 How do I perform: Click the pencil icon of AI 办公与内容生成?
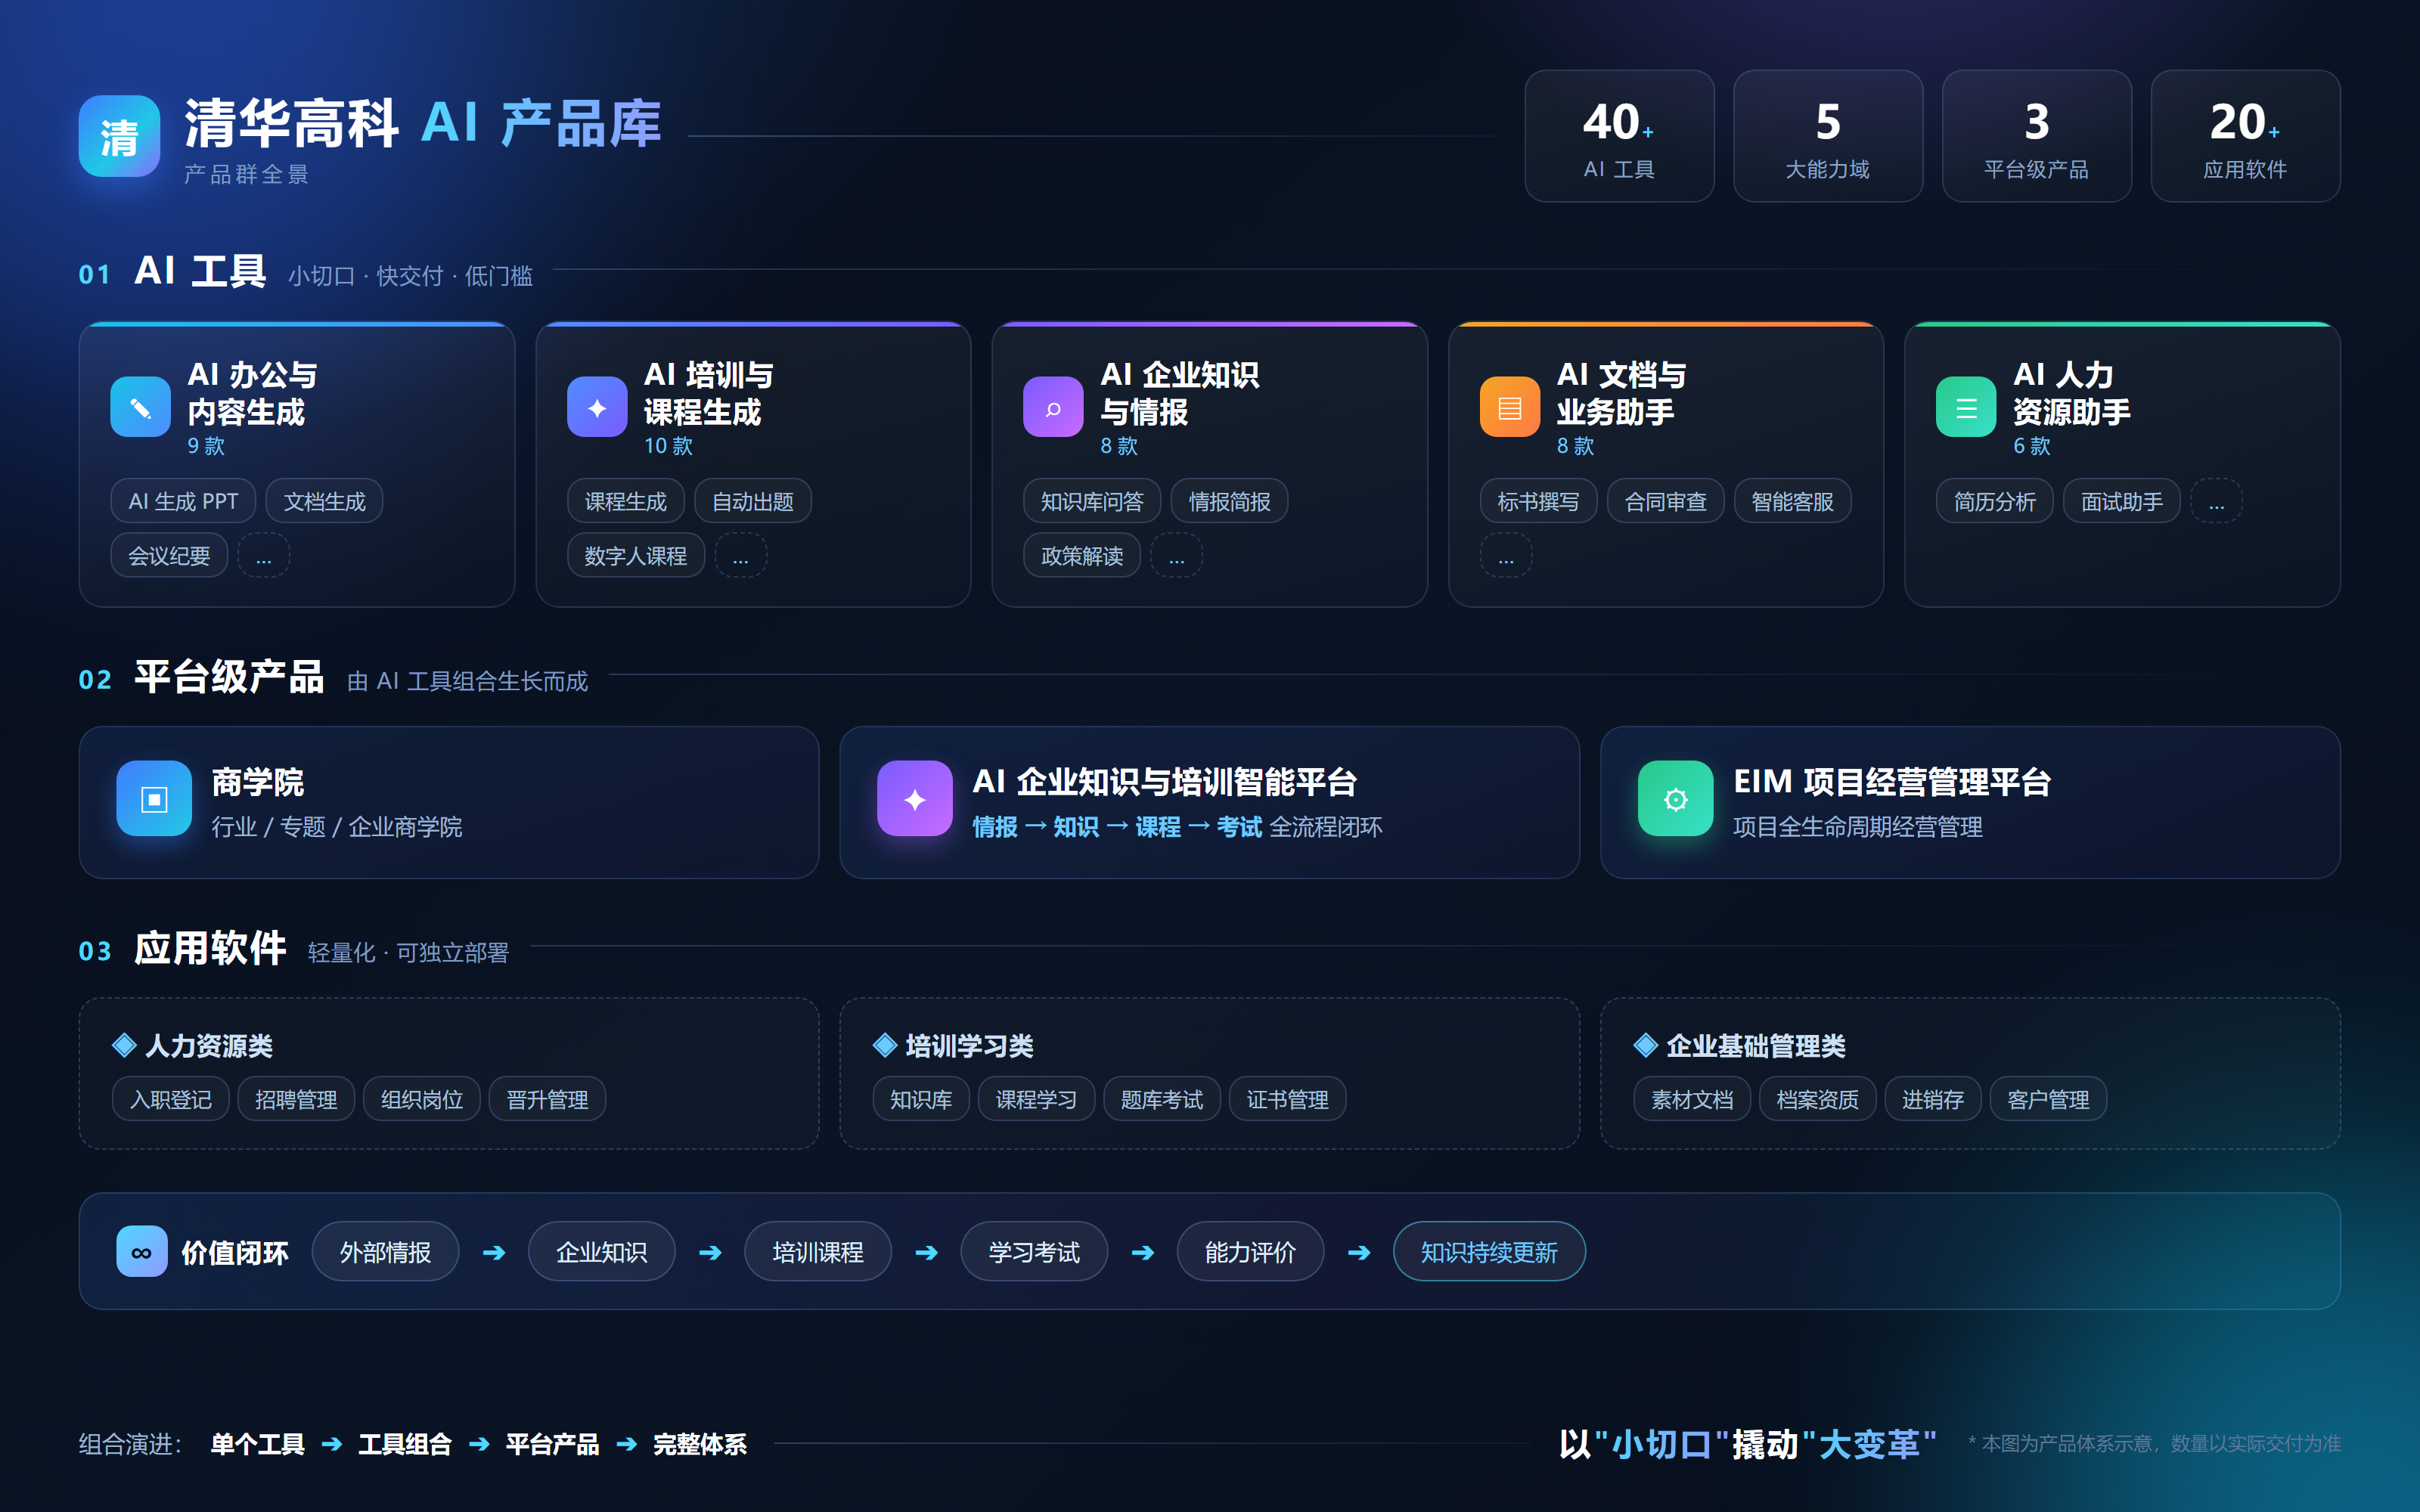(x=140, y=407)
